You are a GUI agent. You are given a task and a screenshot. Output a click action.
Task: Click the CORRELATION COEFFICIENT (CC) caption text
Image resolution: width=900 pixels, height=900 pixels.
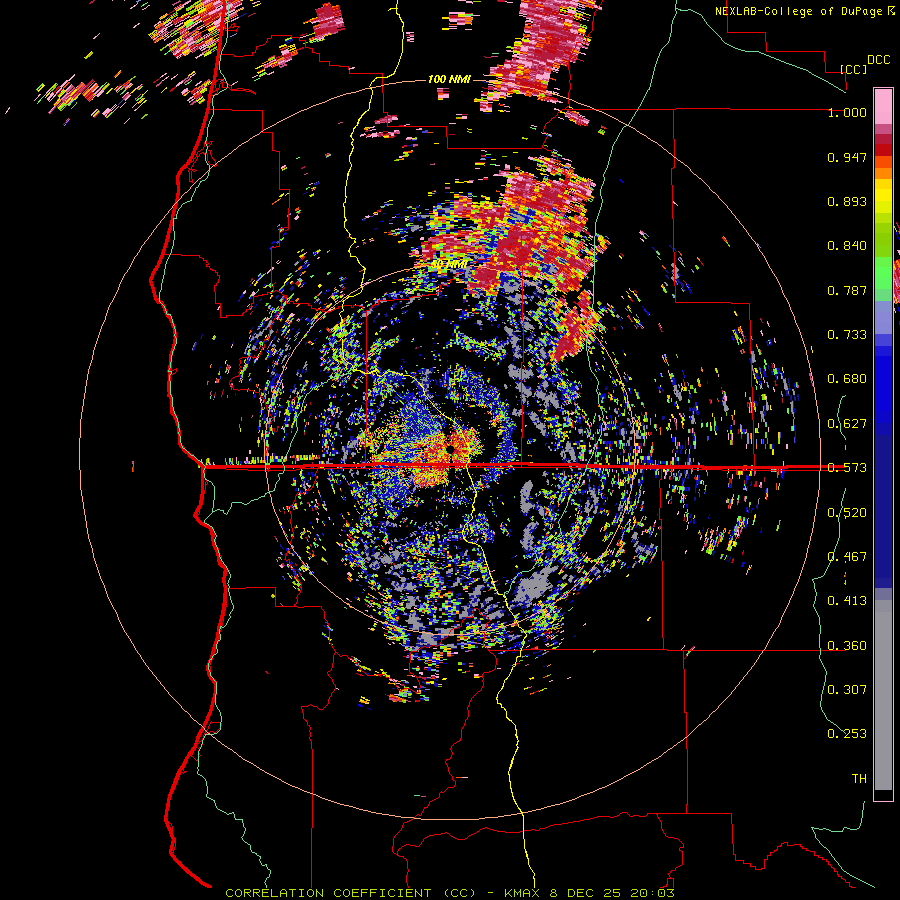pyautogui.click(x=350, y=893)
